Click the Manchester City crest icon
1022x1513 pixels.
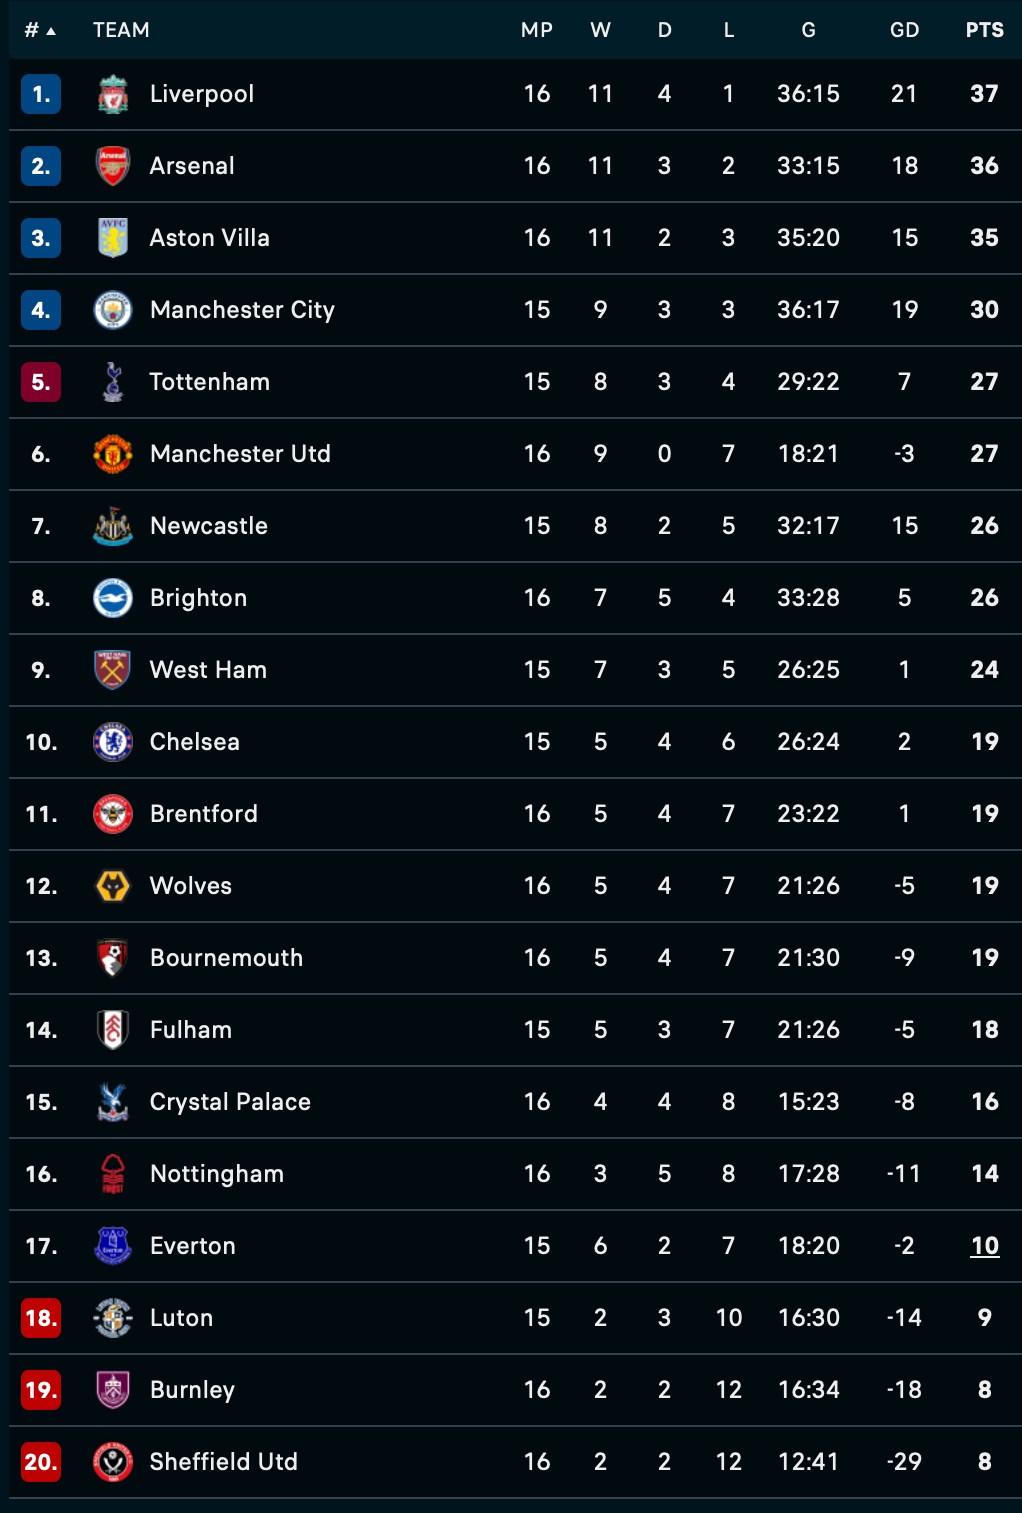pos(113,310)
